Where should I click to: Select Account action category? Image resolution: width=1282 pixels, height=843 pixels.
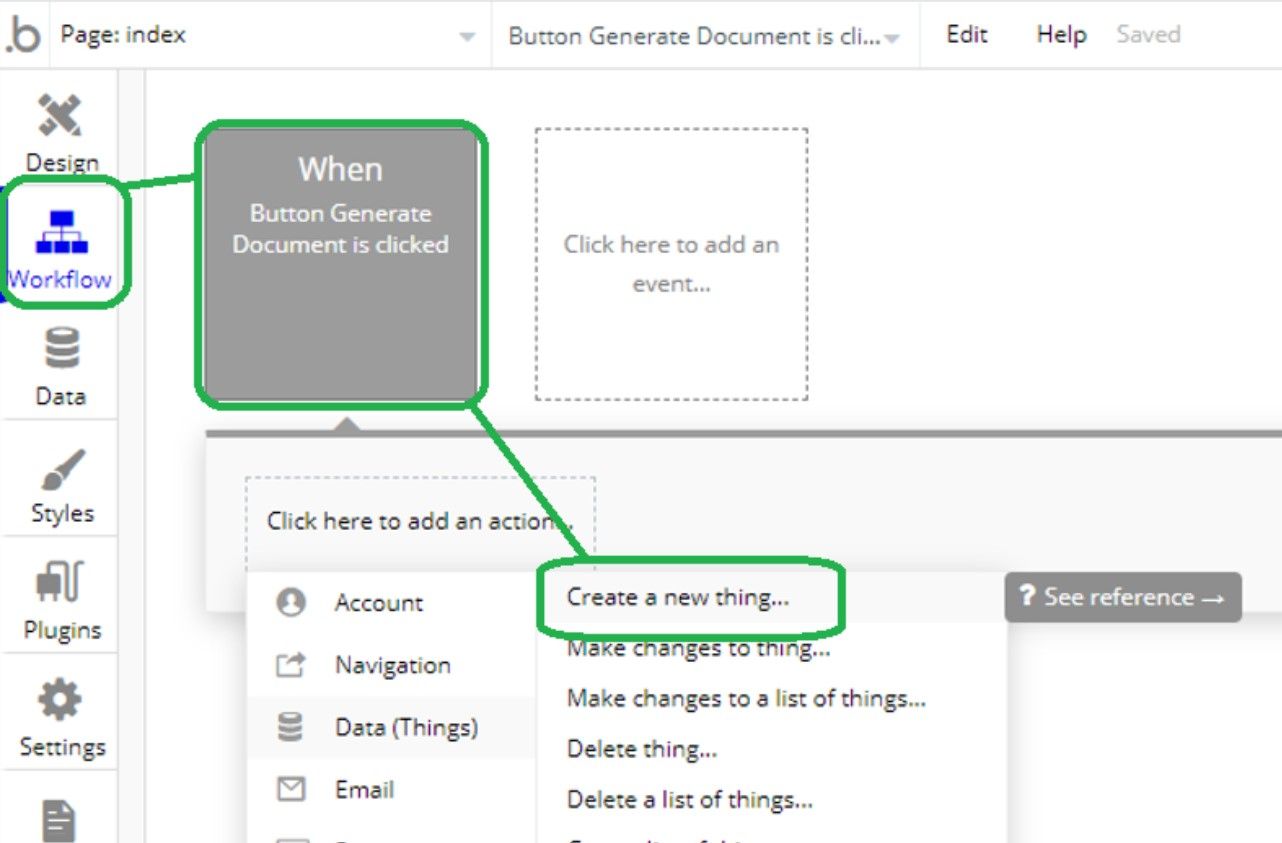point(392,603)
